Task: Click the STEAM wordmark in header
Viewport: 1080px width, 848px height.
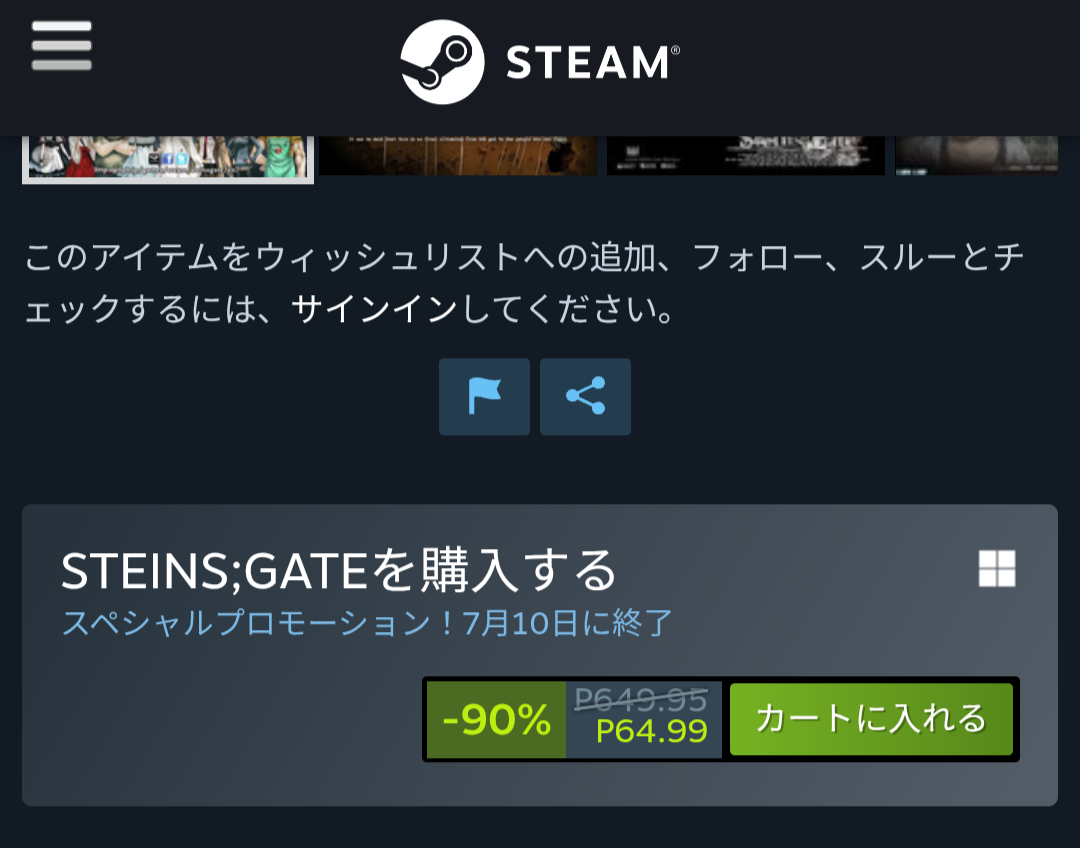Action: point(593,63)
